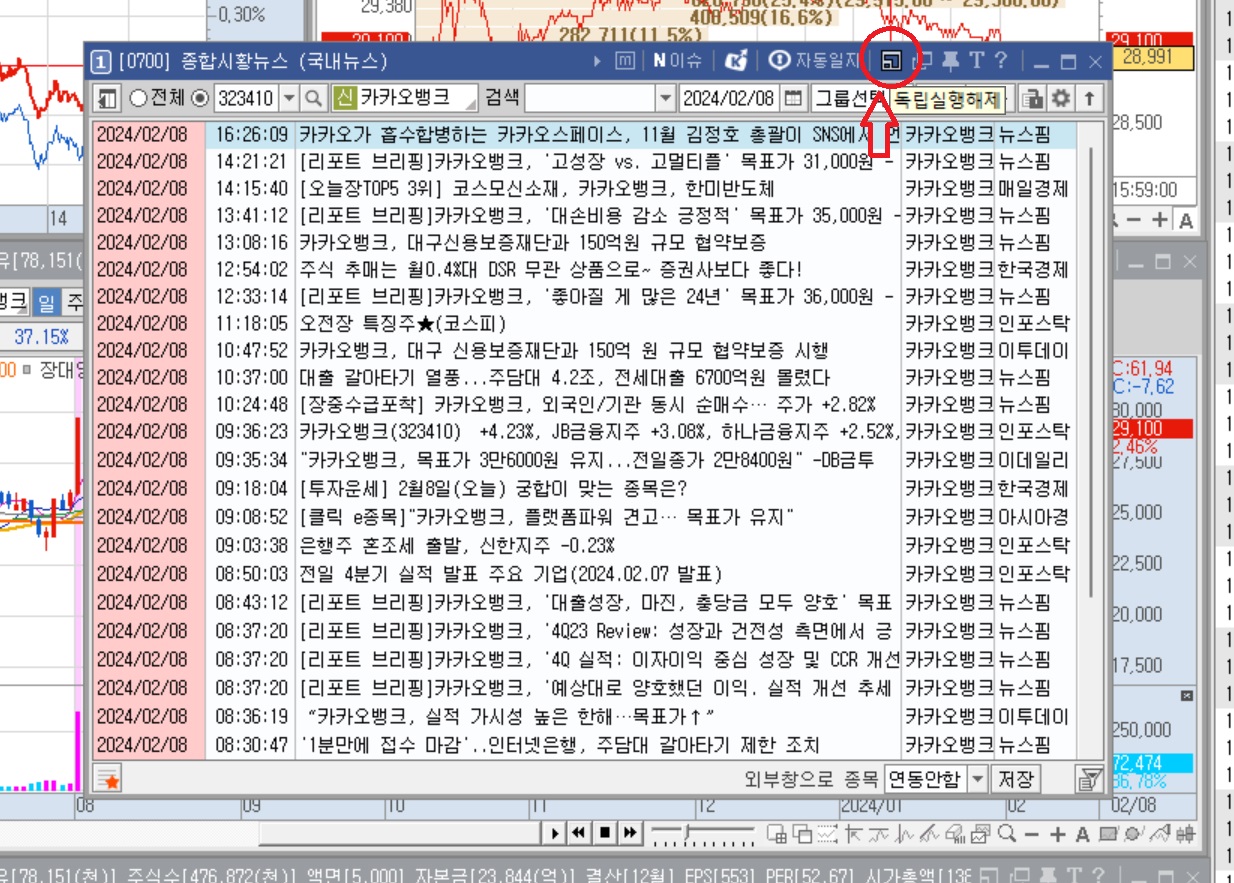Click the 검색 keyword input box

point(590,98)
